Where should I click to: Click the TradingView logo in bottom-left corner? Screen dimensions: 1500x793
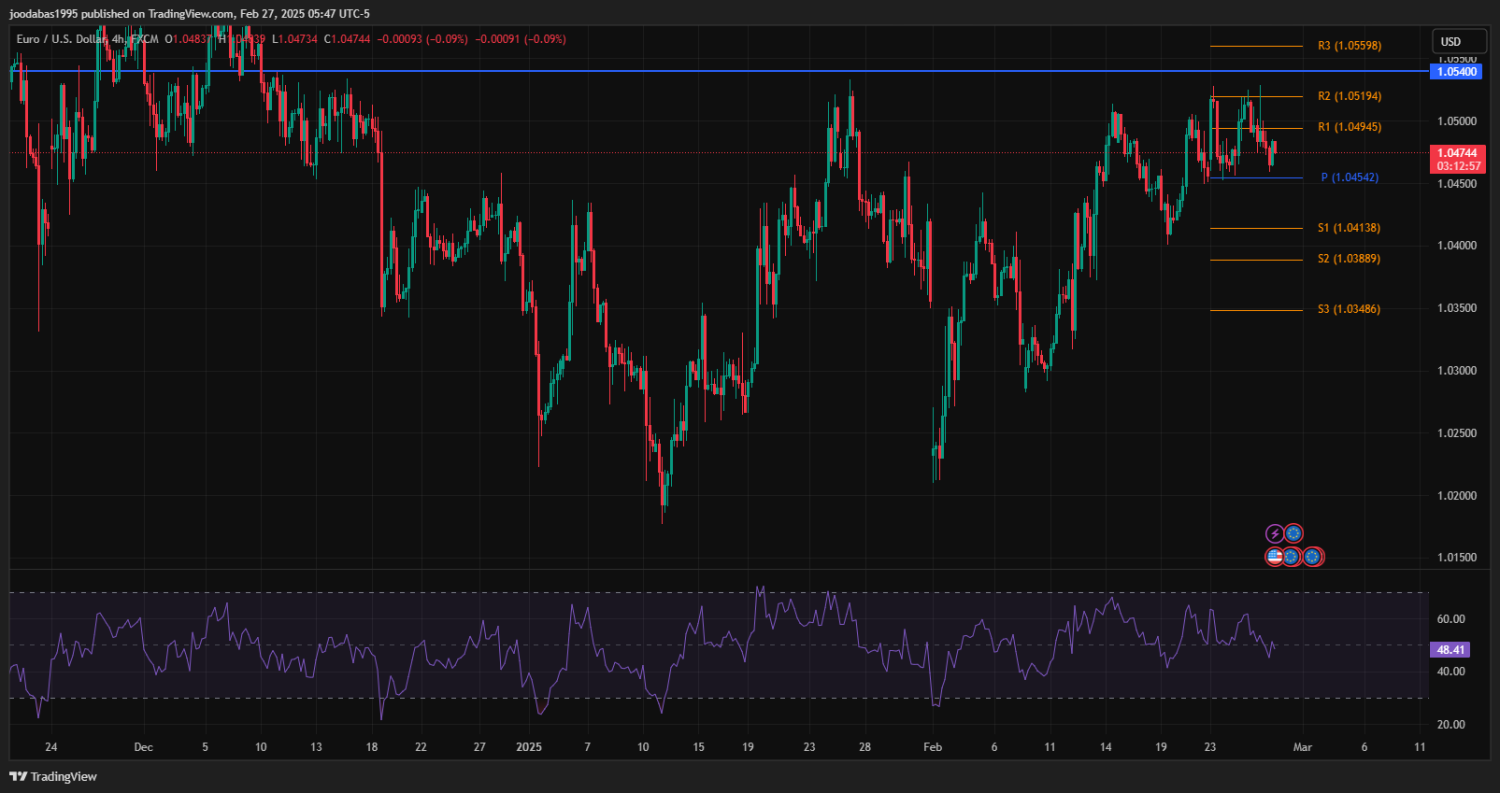[x=52, y=776]
